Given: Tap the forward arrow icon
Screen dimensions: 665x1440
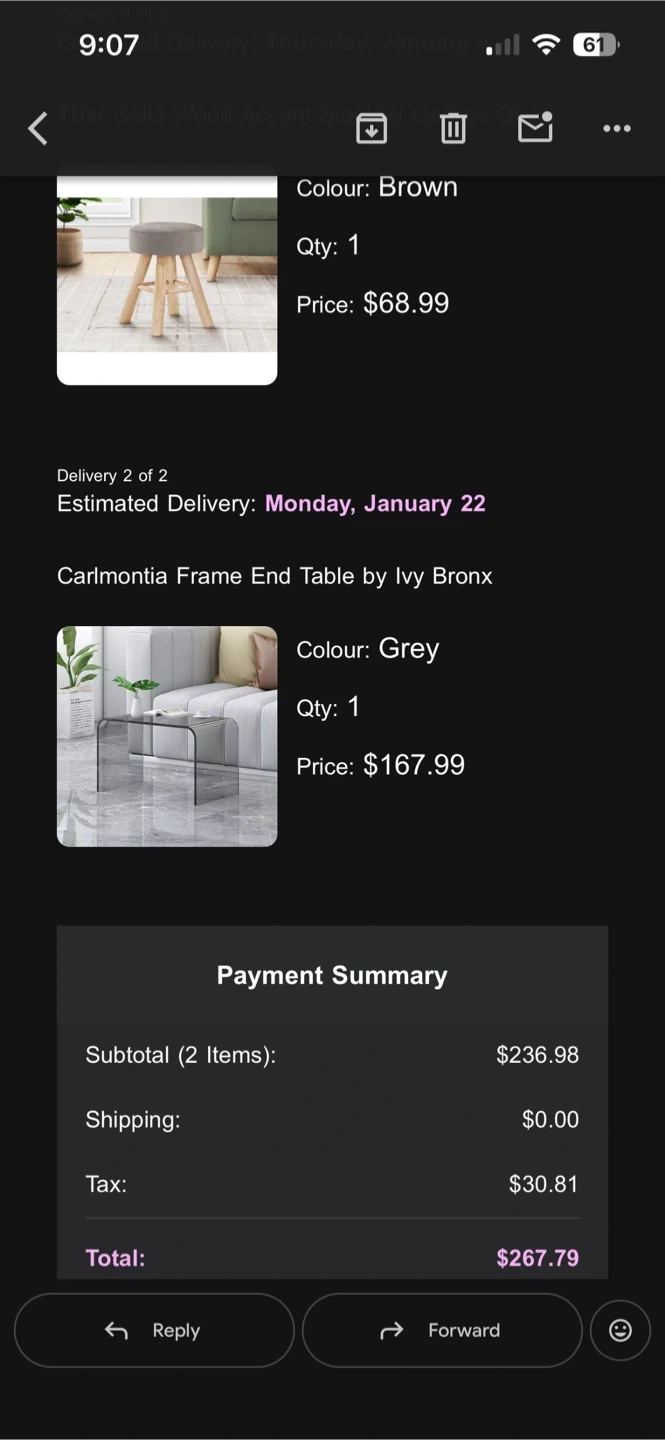Looking at the screenshot, I should point(392,1330).
